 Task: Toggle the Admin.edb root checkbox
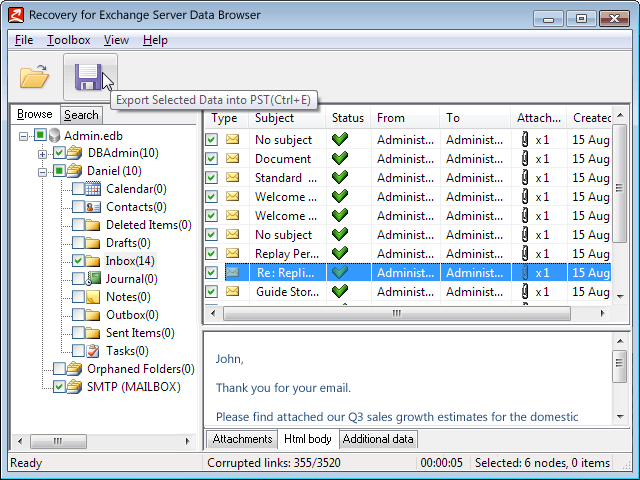tap(40, 134)
